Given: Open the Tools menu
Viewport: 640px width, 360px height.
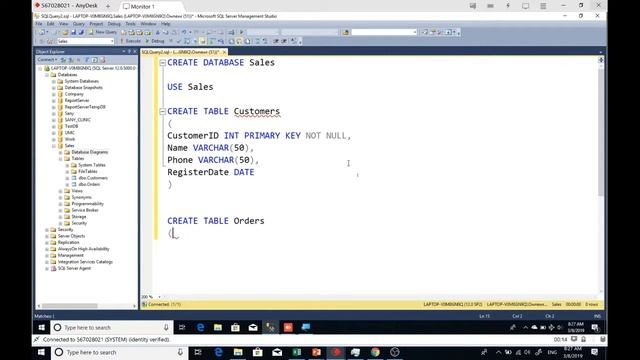Looking at the screenshot, I should (x=130, y=24).
